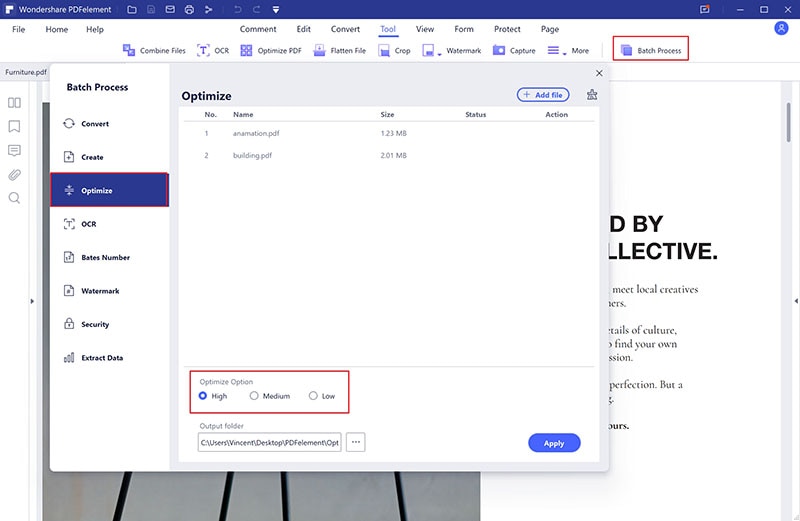Click the clear list icon beside Add file
800x521 pixels.
point(592,94)
